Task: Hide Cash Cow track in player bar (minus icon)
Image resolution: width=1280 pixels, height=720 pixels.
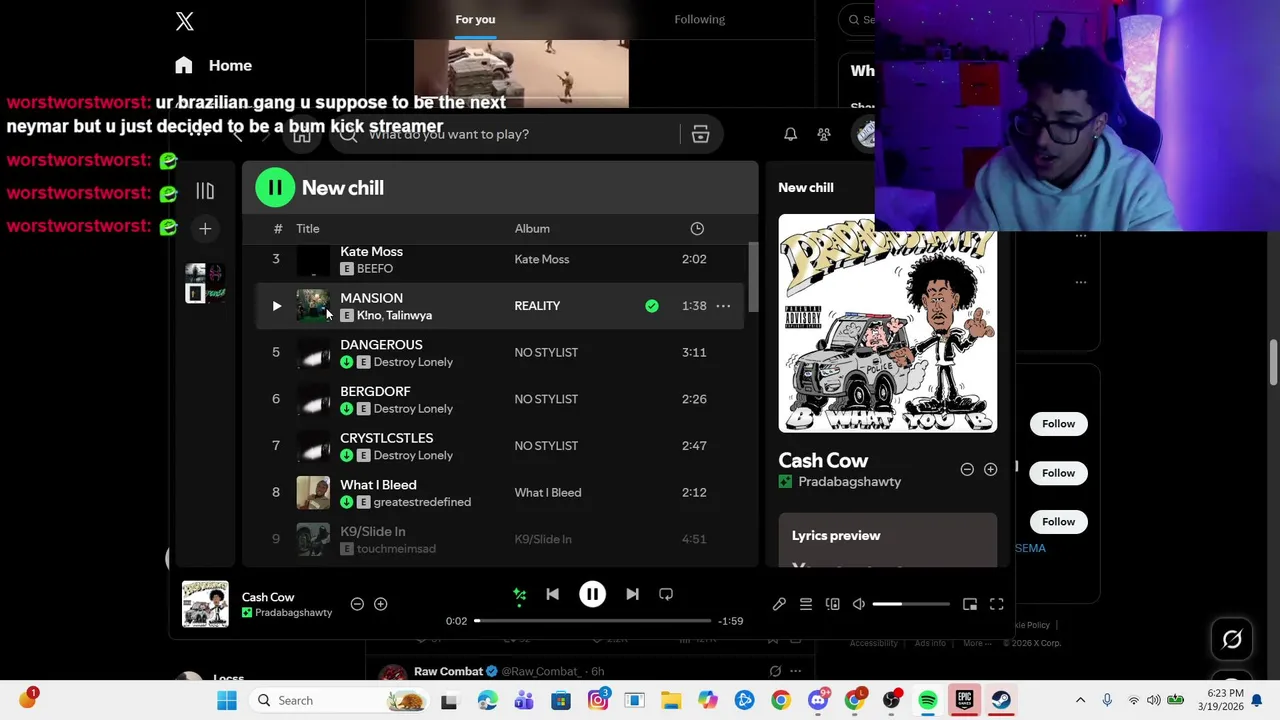Action: click(x=357, y=604)
